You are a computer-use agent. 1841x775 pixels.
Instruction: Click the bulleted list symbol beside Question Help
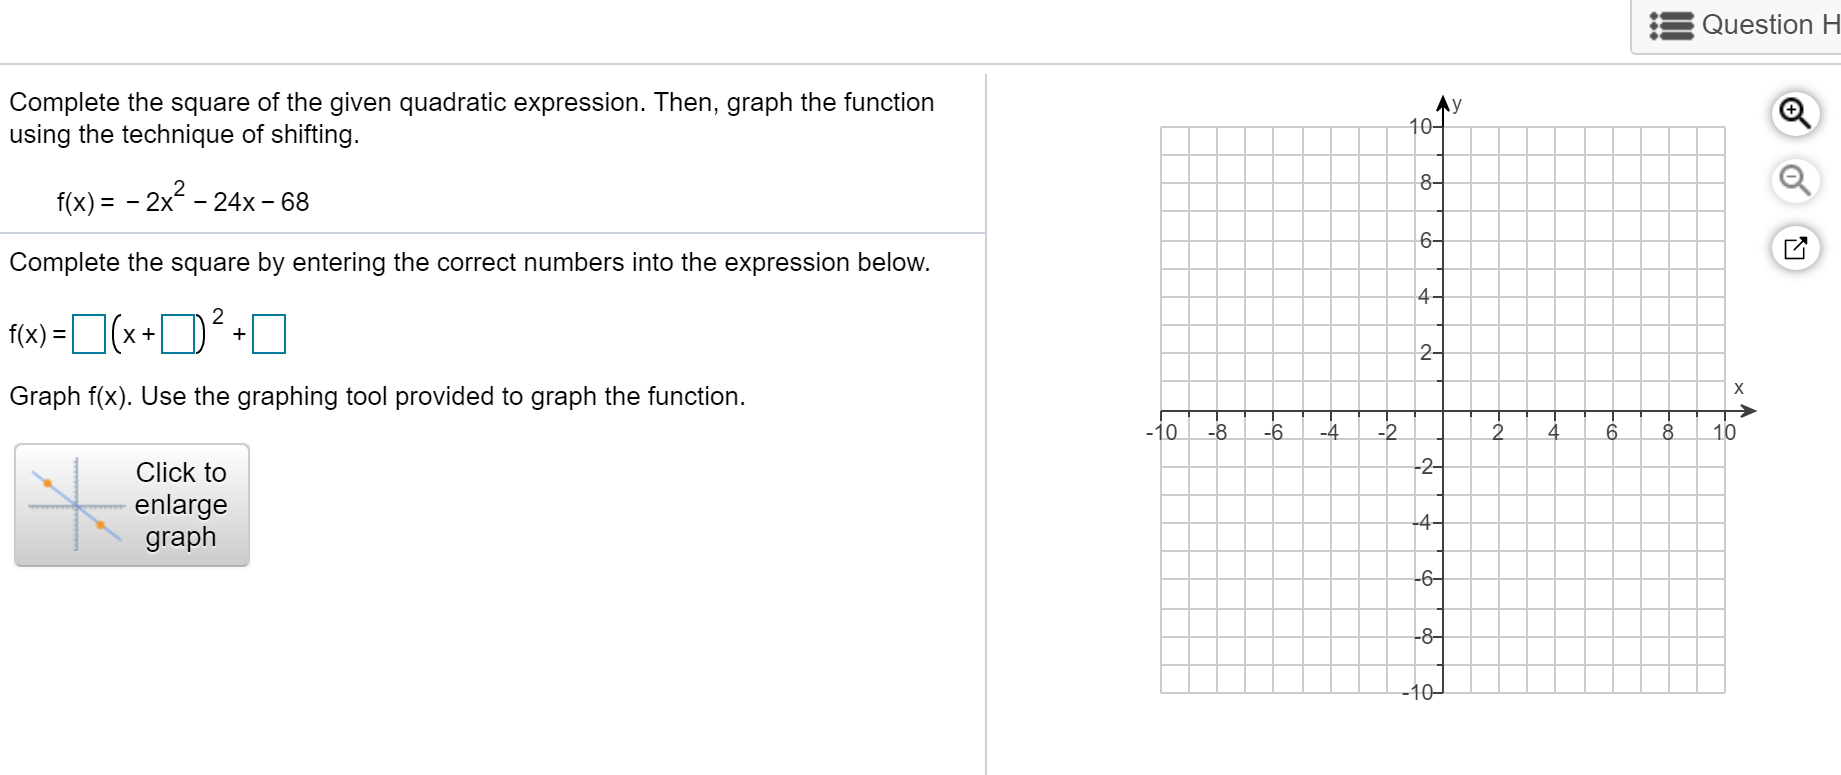pyautogui.click(x=1671, y=25)
